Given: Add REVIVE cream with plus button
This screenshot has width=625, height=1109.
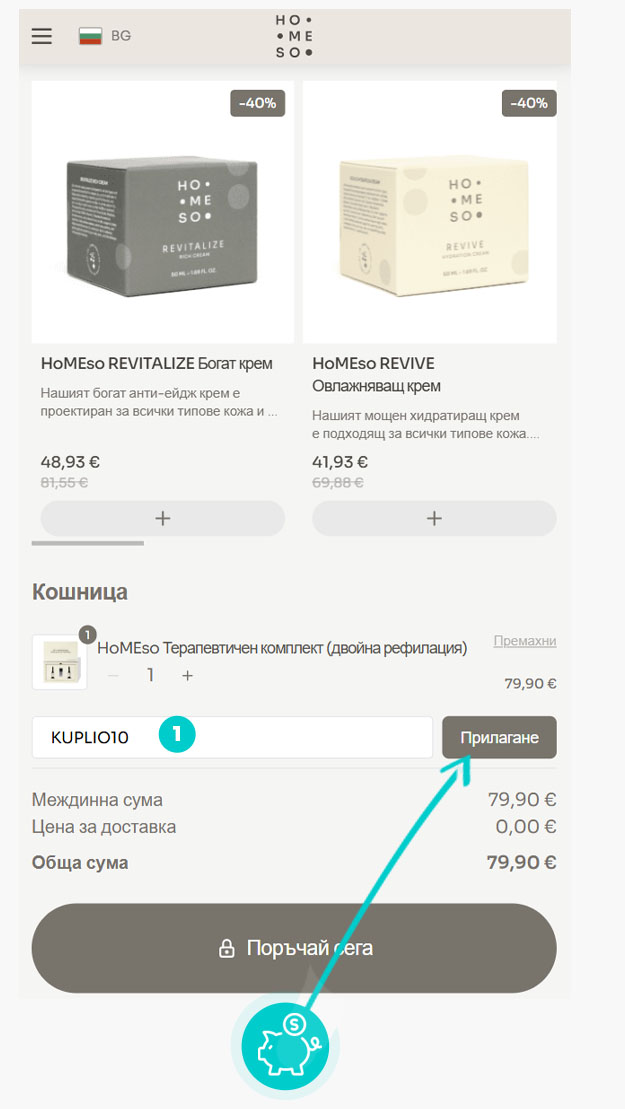Looking at the screenshot, I should click(434, 518).
